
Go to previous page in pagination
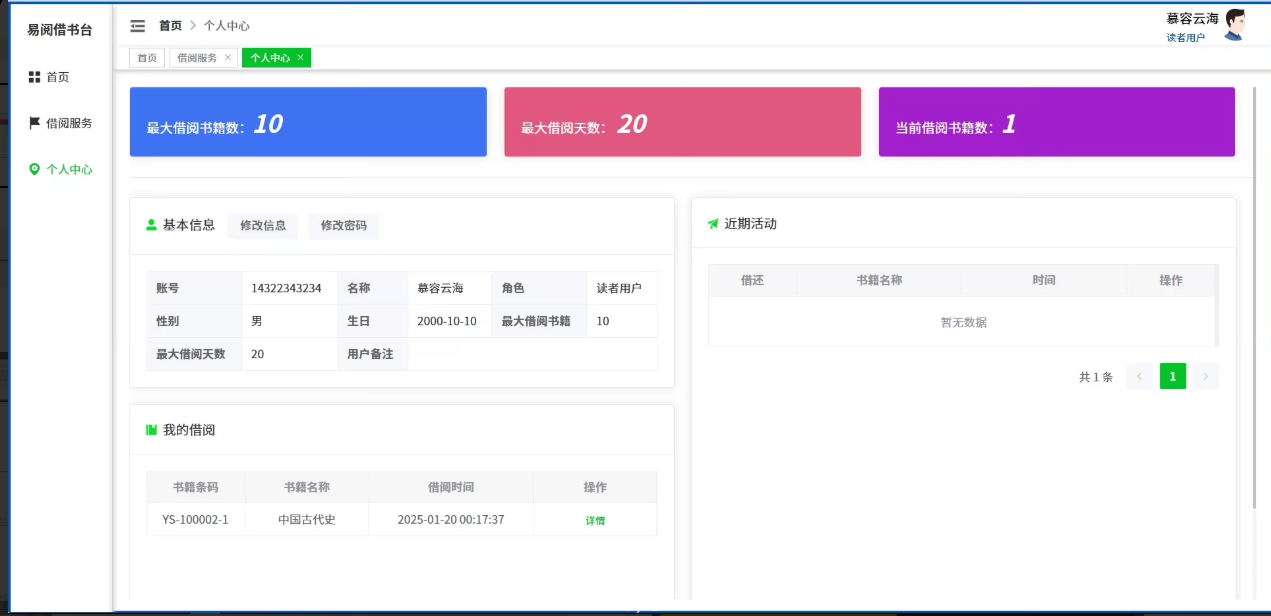pyautogui.click(x=1139, y=376)
